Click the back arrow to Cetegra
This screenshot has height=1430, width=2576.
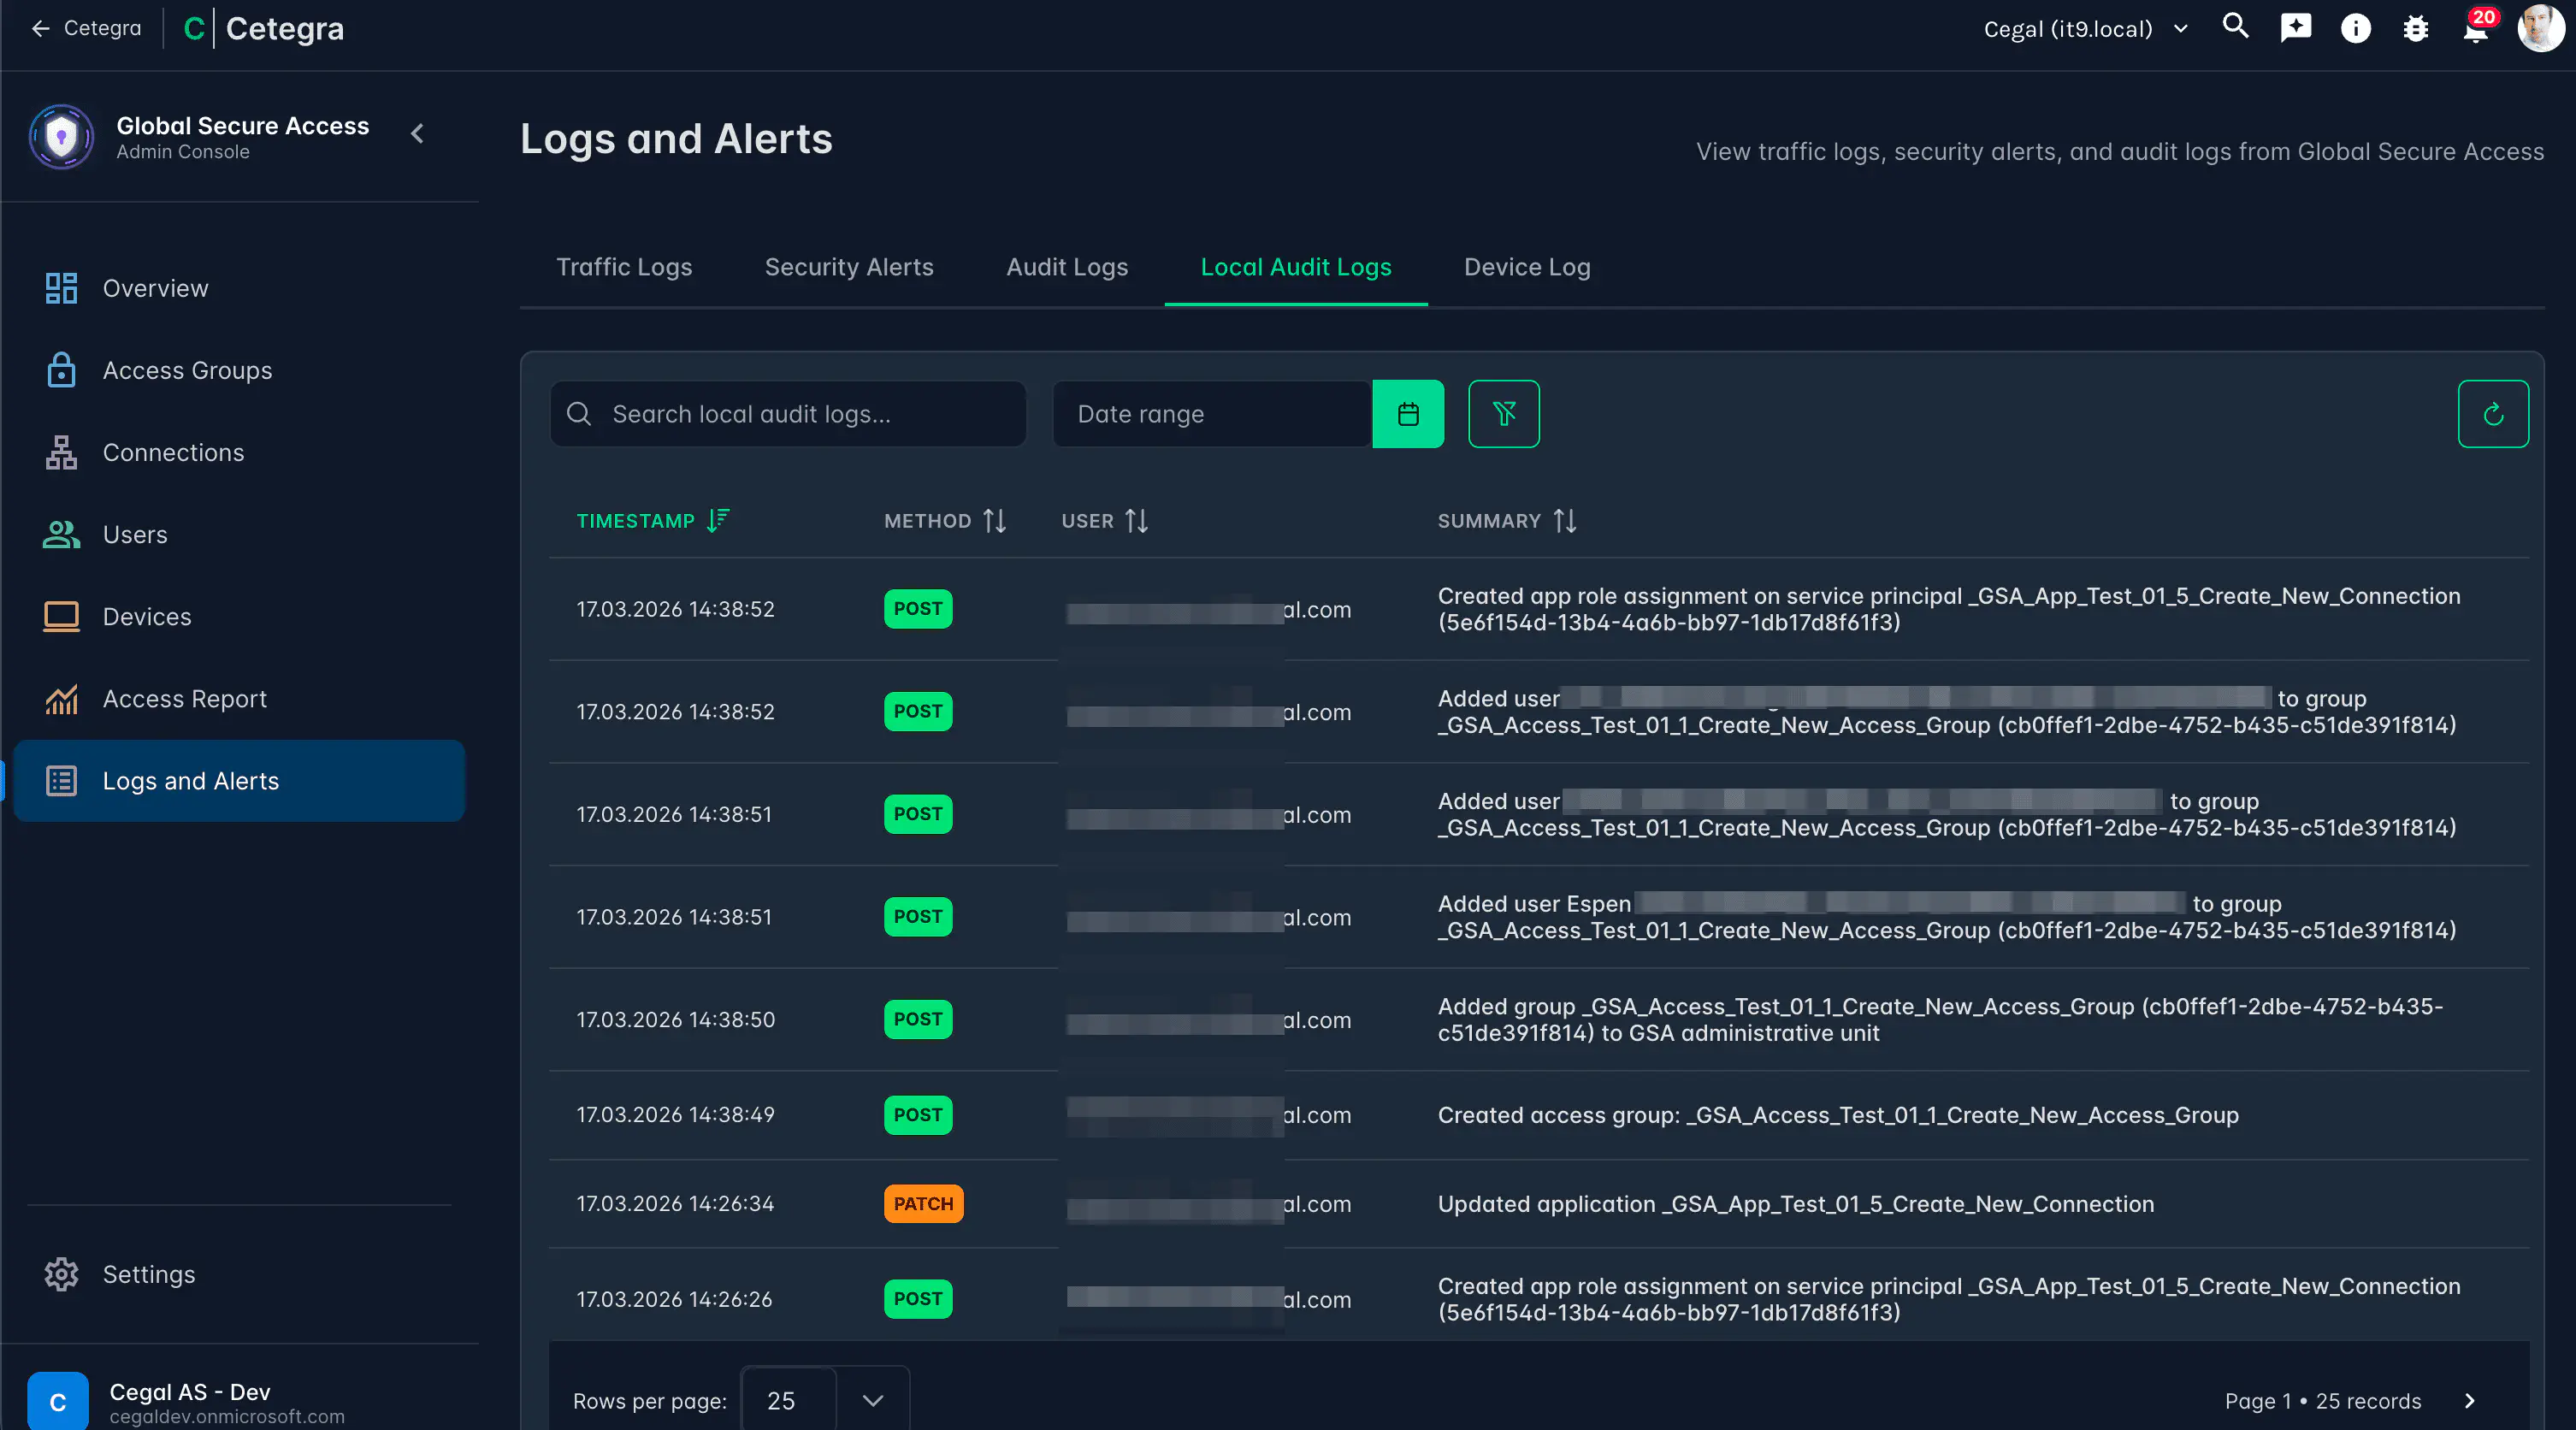point(85,28)
